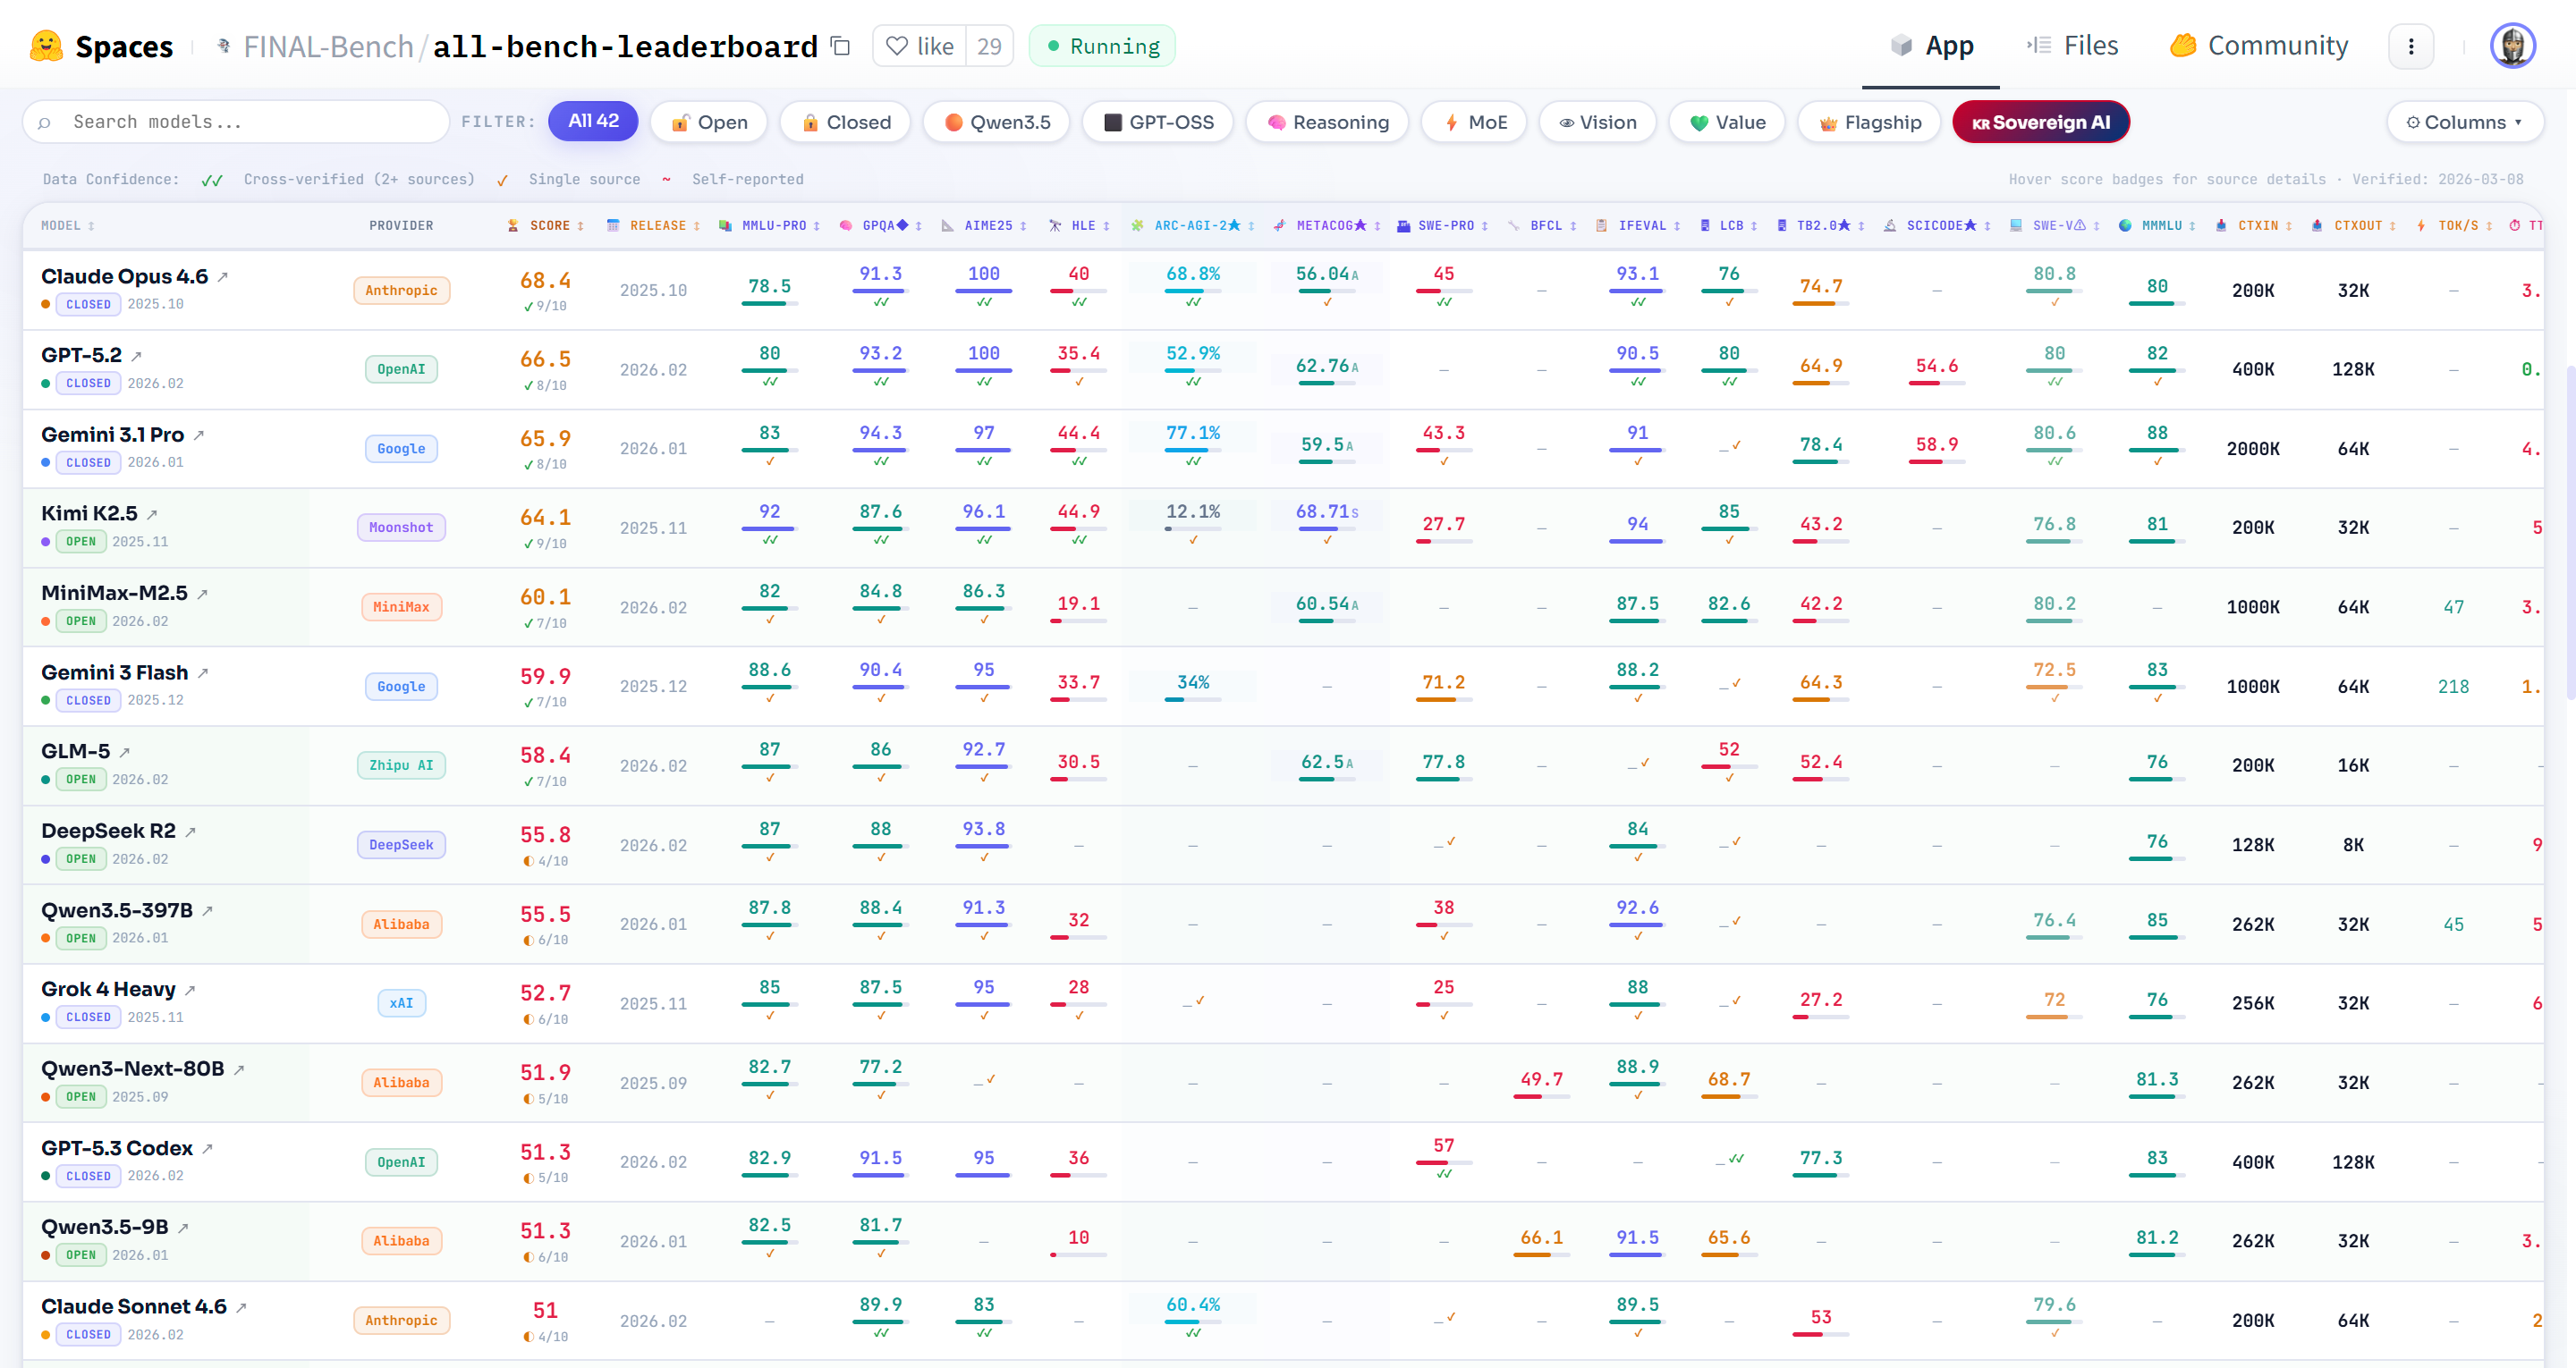Open the Claude Opus 4.6 model page
The width and height of the screenshot is (2576, 1368).
125,276
